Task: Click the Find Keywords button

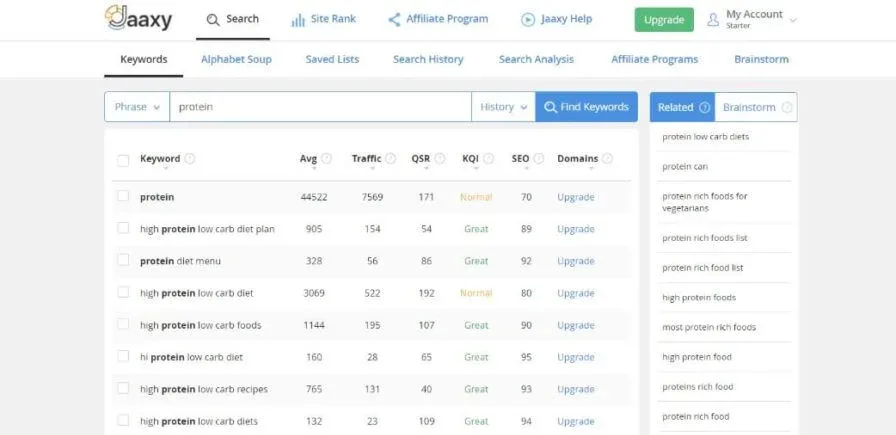Action: click(x=586, y=107)
